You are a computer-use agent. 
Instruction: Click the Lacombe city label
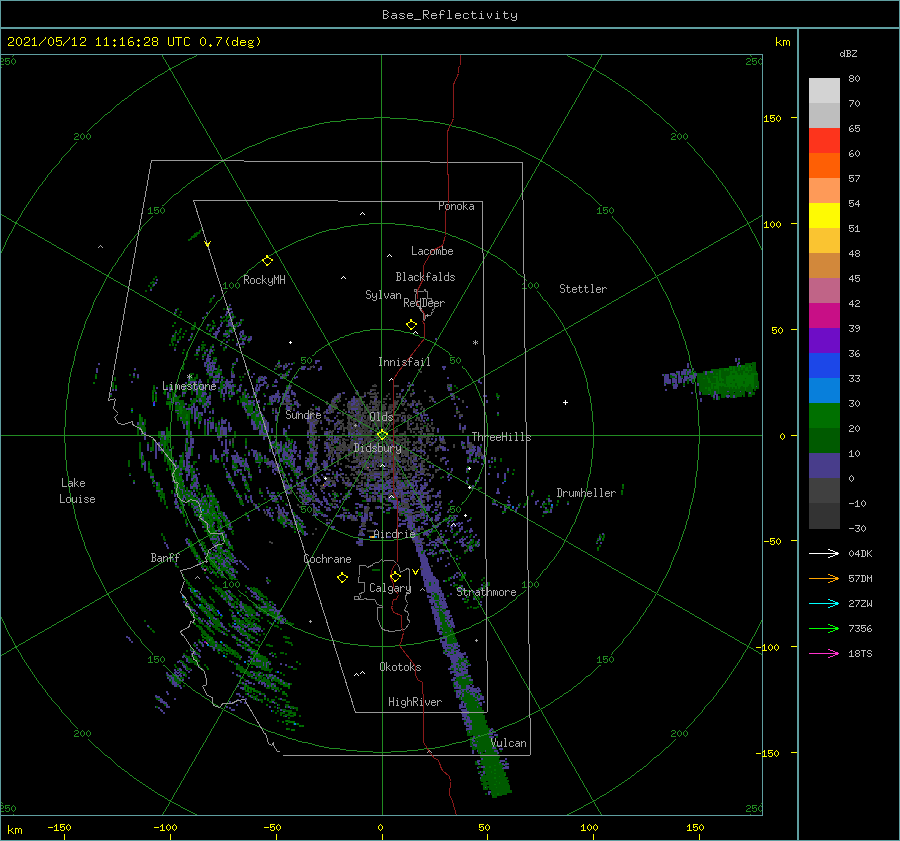(432, 251)
